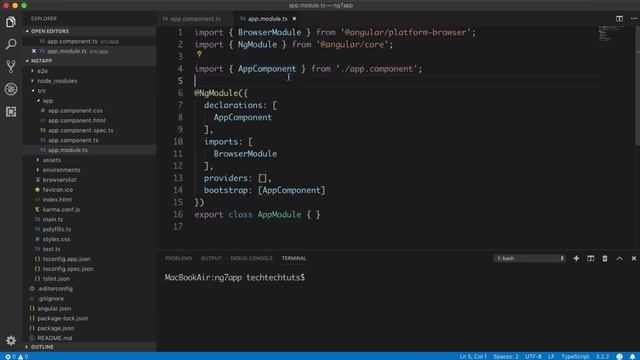
Task: Open notifications bell in status bar
Action: tap(632, 356)
